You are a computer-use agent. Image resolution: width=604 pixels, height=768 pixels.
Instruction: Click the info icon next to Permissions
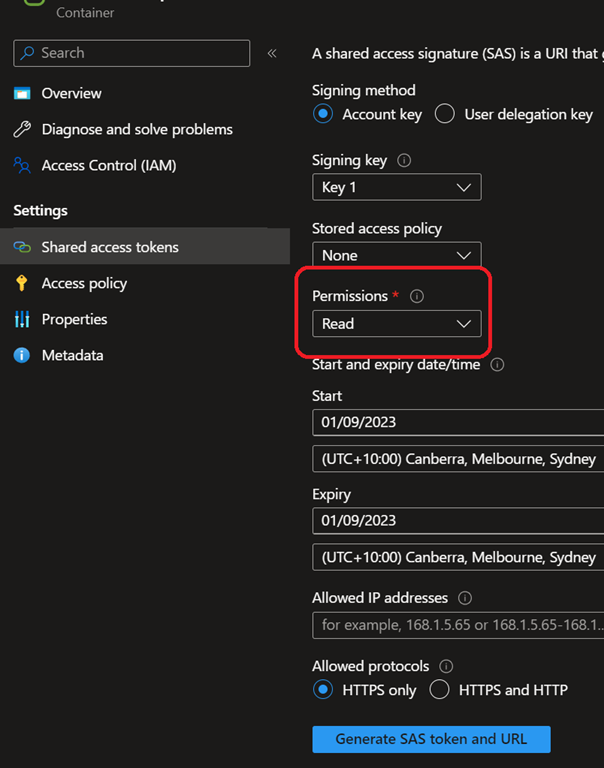pyautogui.click(x=417, y=296)
